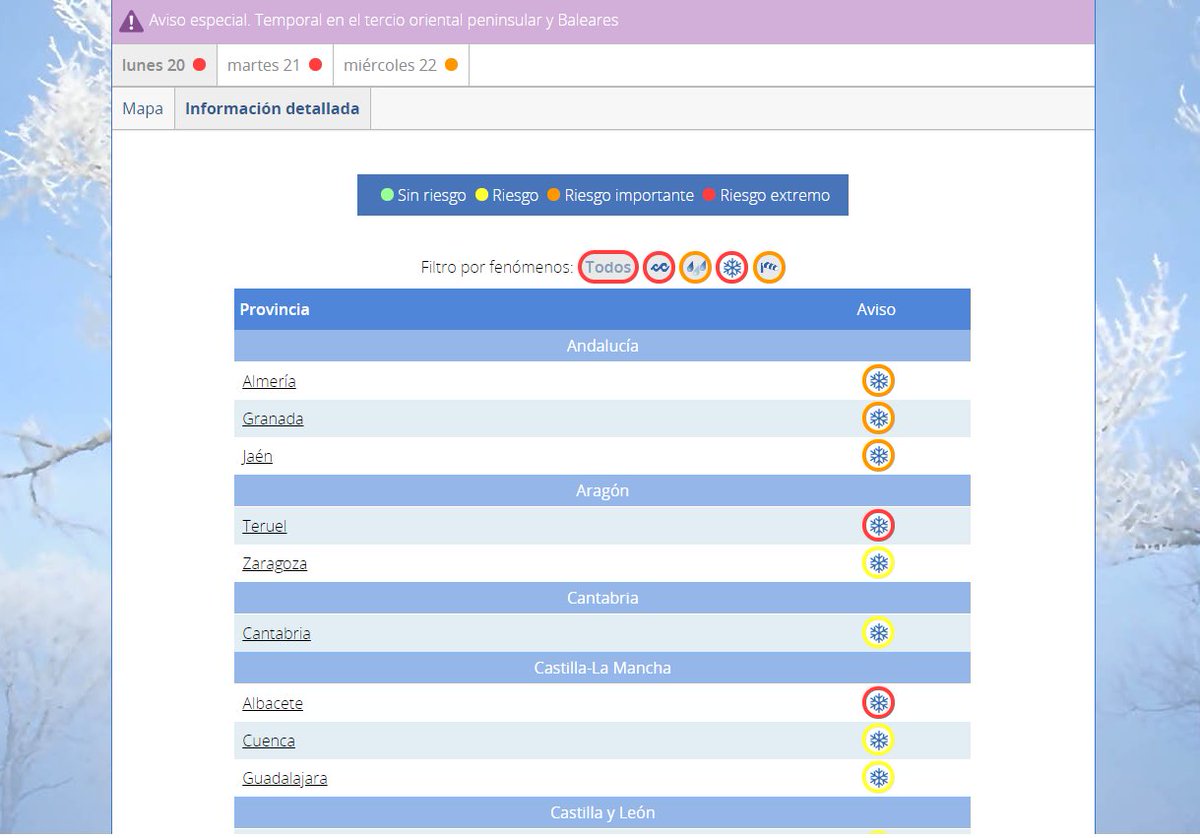This screenshot has height=838, width=1200.
Task: Click the Aviso column header
Action: [876, 310]
